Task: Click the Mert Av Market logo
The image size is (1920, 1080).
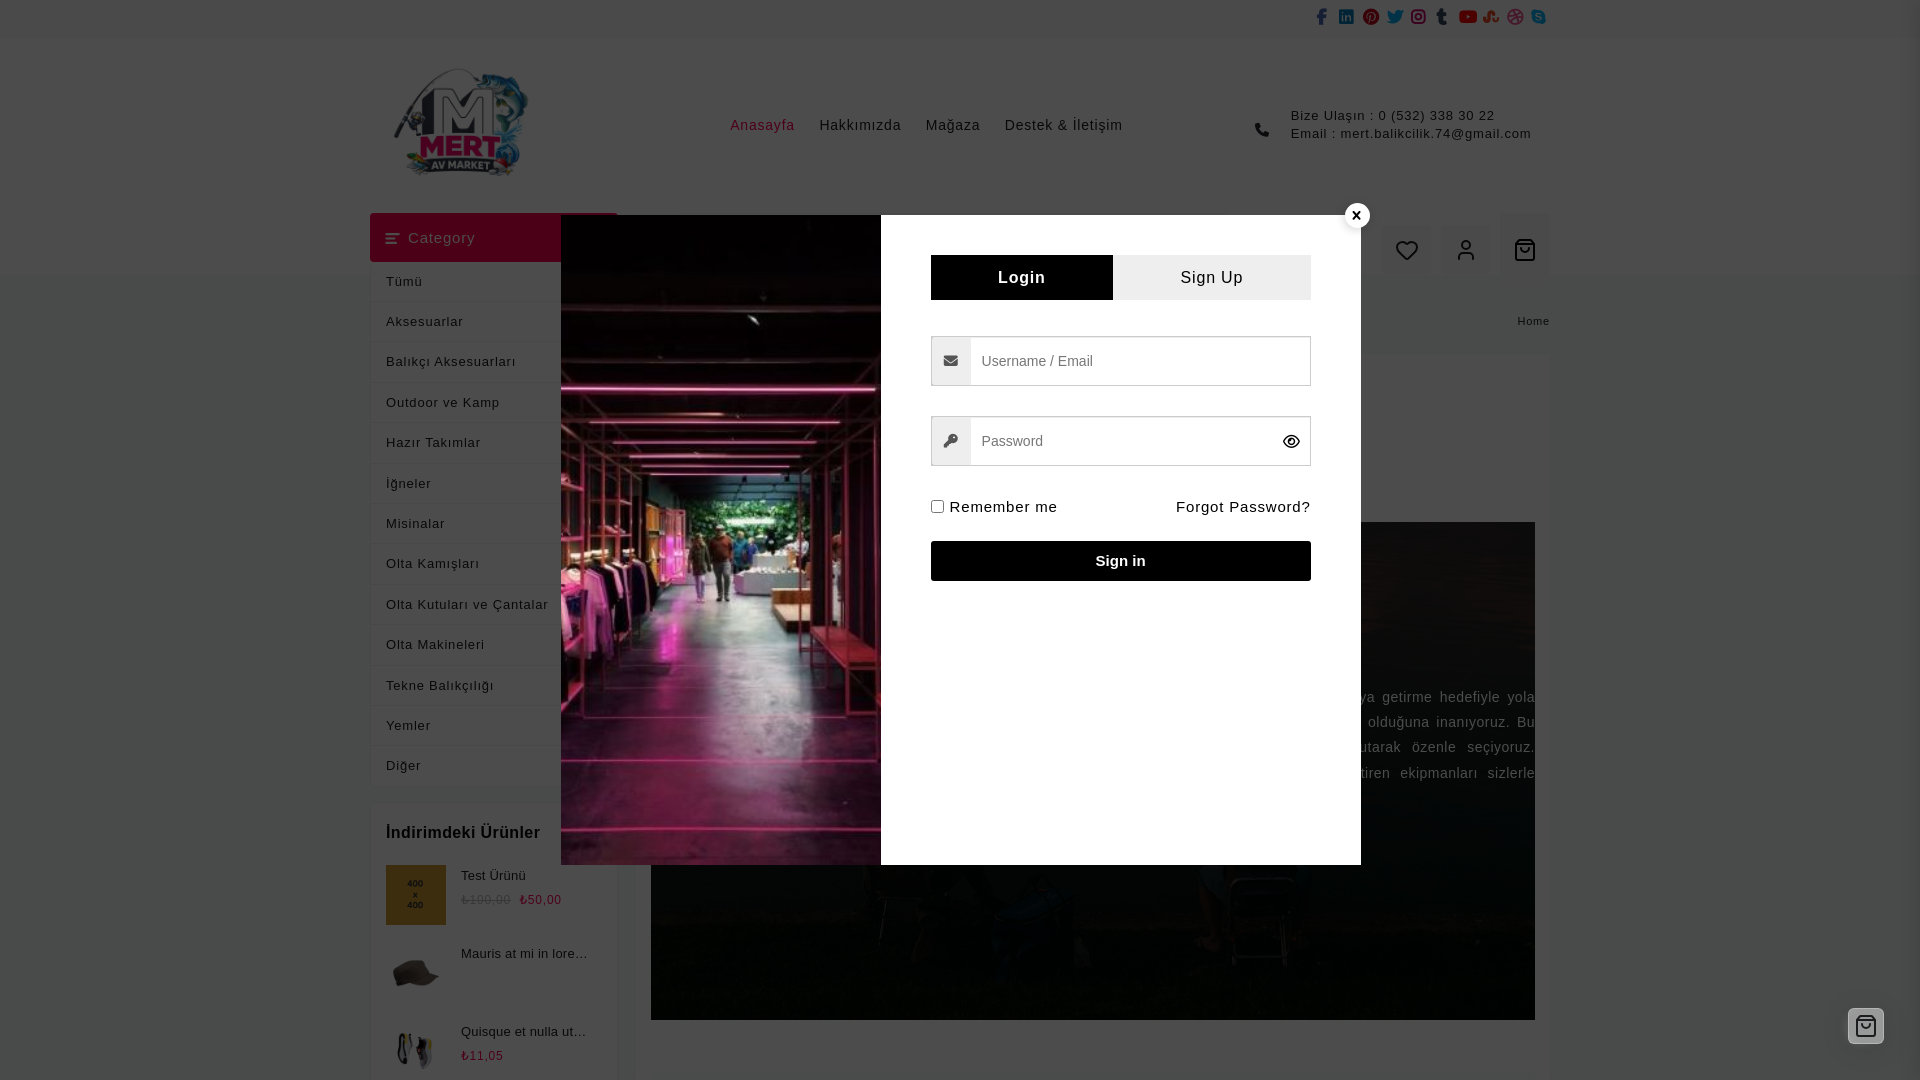Action: (x=461, y=123)
